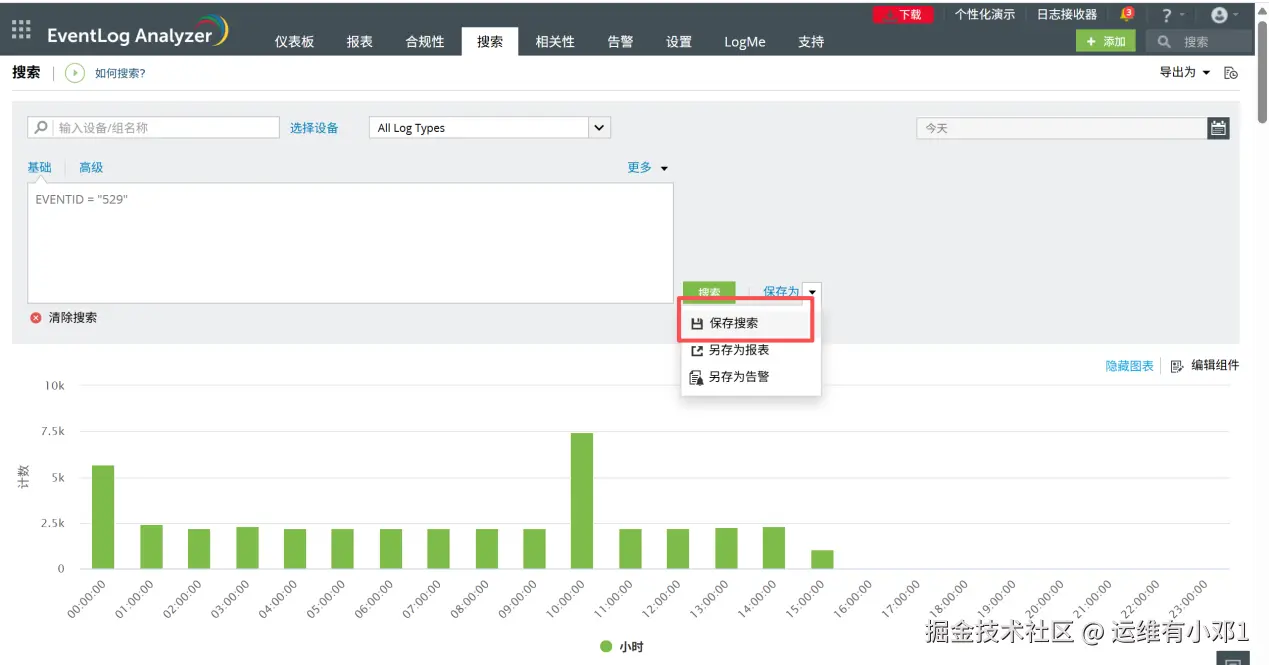Toggle the 保存为 dropdown arrow

pos(811,292)
